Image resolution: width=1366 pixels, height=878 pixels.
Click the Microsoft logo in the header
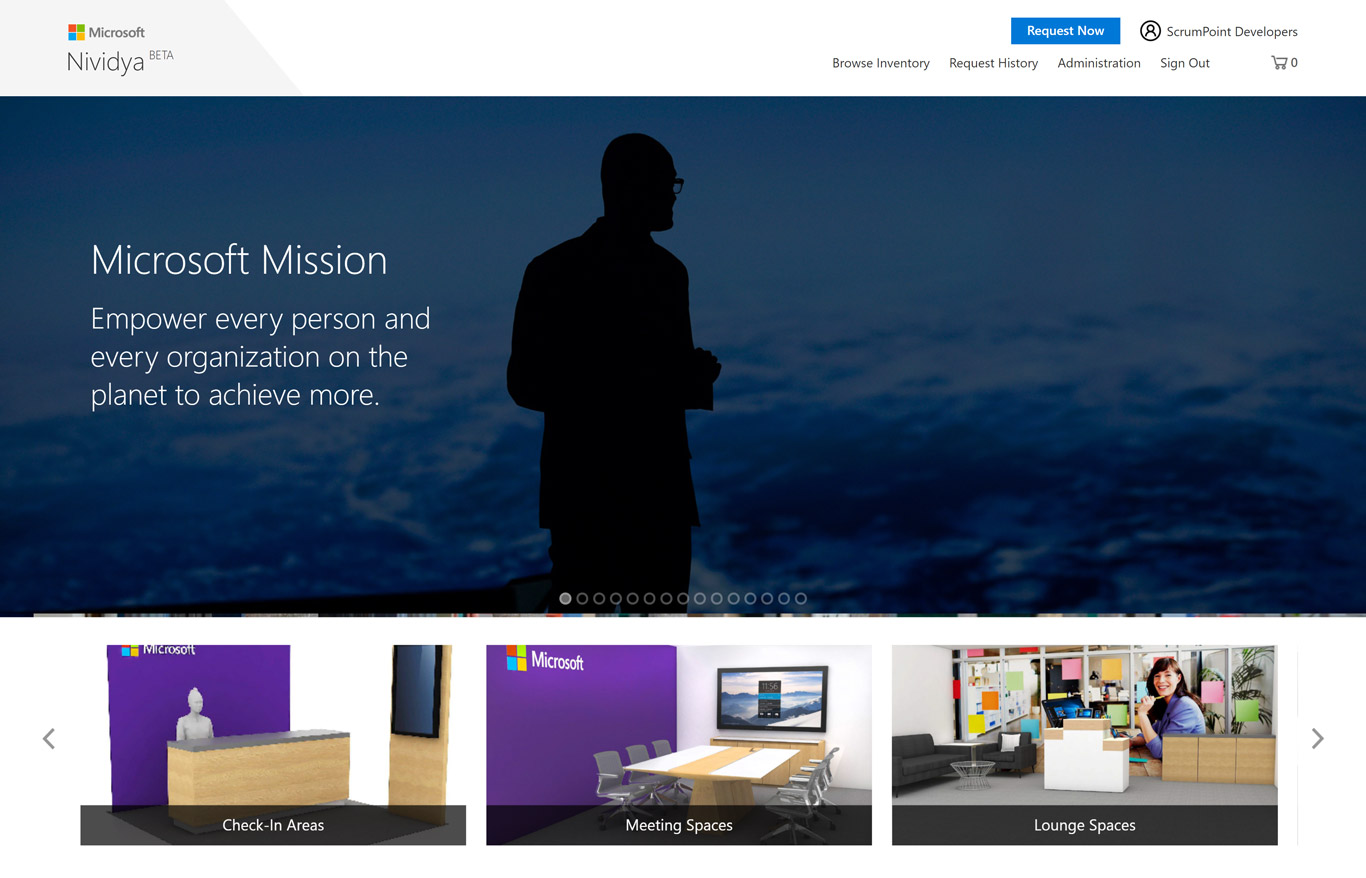[106, 32]
